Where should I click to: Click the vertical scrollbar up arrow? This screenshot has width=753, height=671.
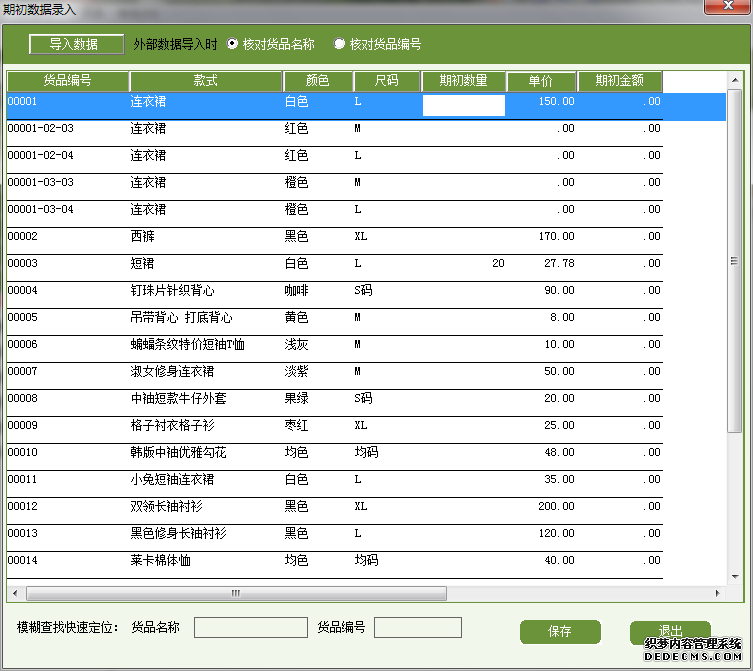click(x=735, y=81)
